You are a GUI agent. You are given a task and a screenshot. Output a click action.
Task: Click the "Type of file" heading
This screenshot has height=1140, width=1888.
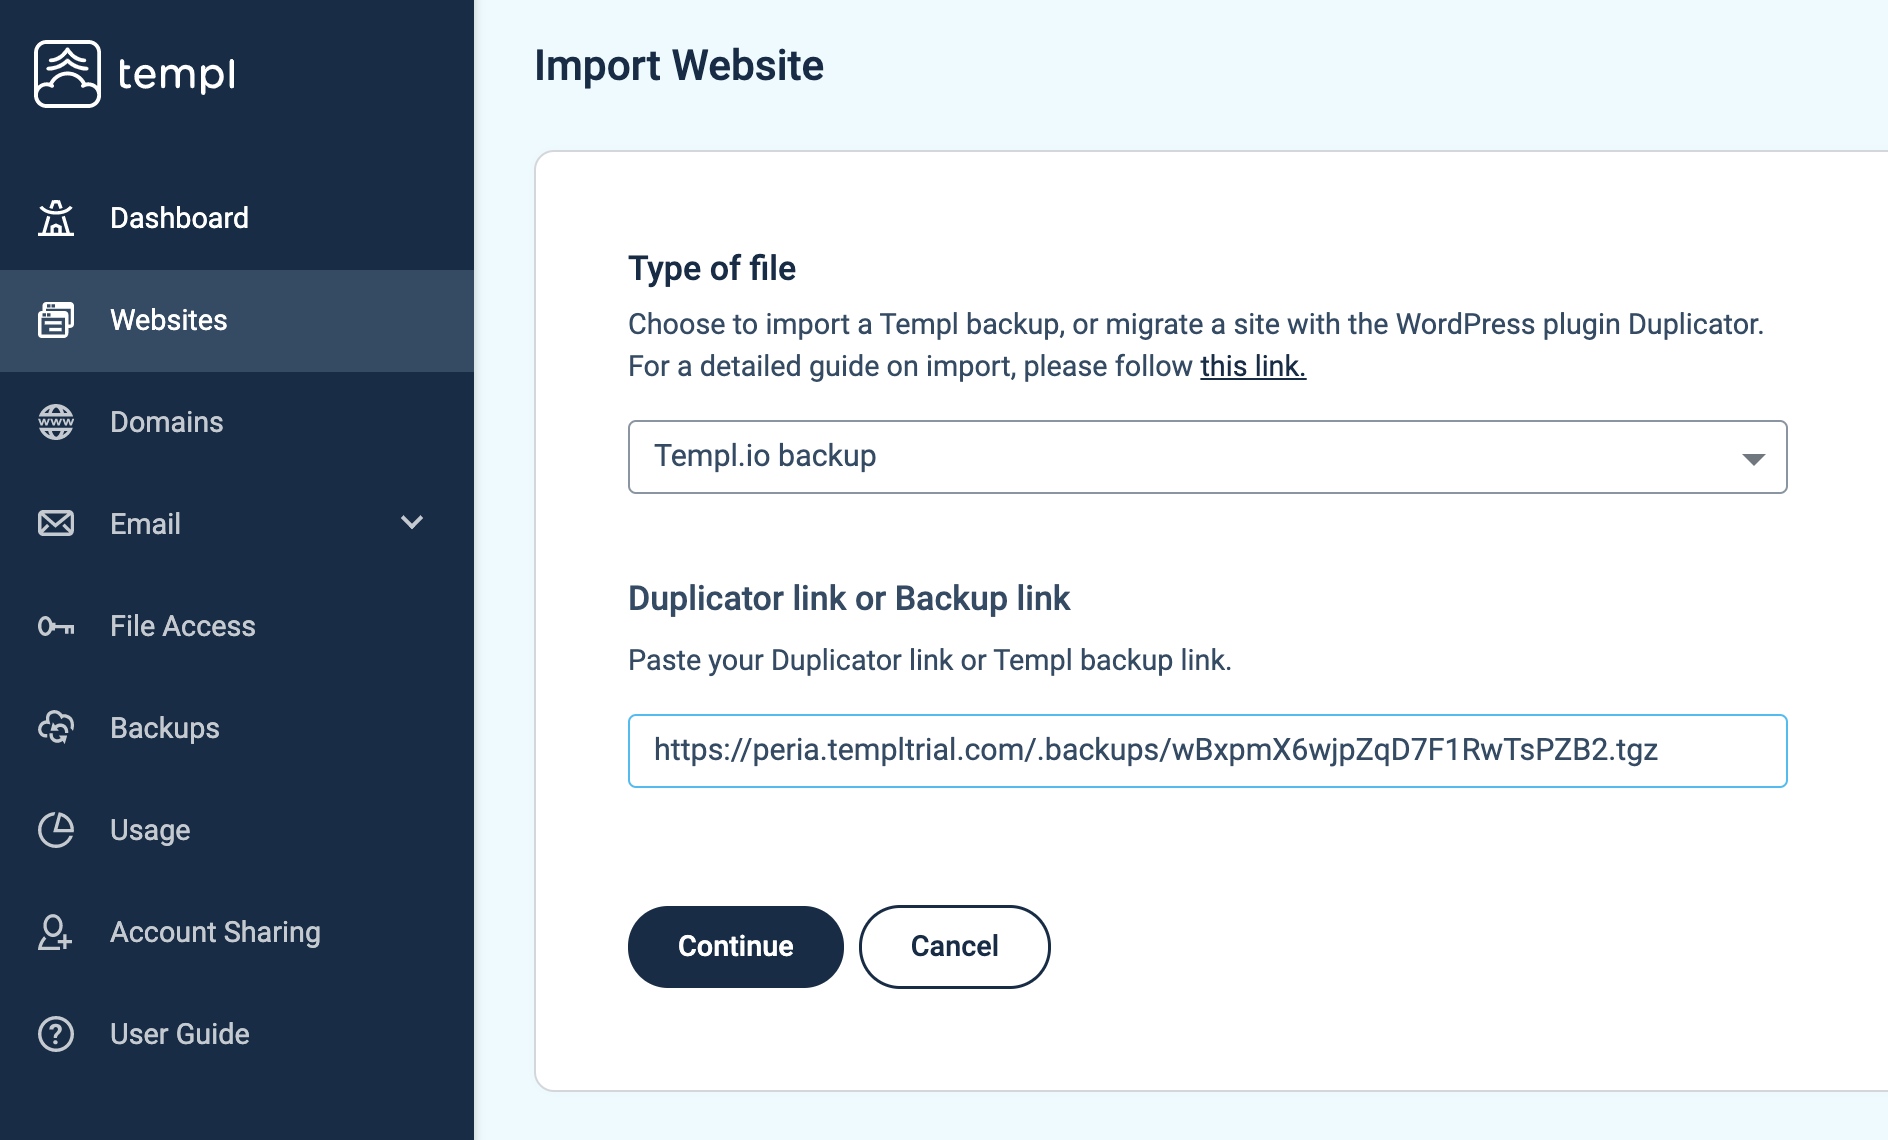click(x=712, y=268)
